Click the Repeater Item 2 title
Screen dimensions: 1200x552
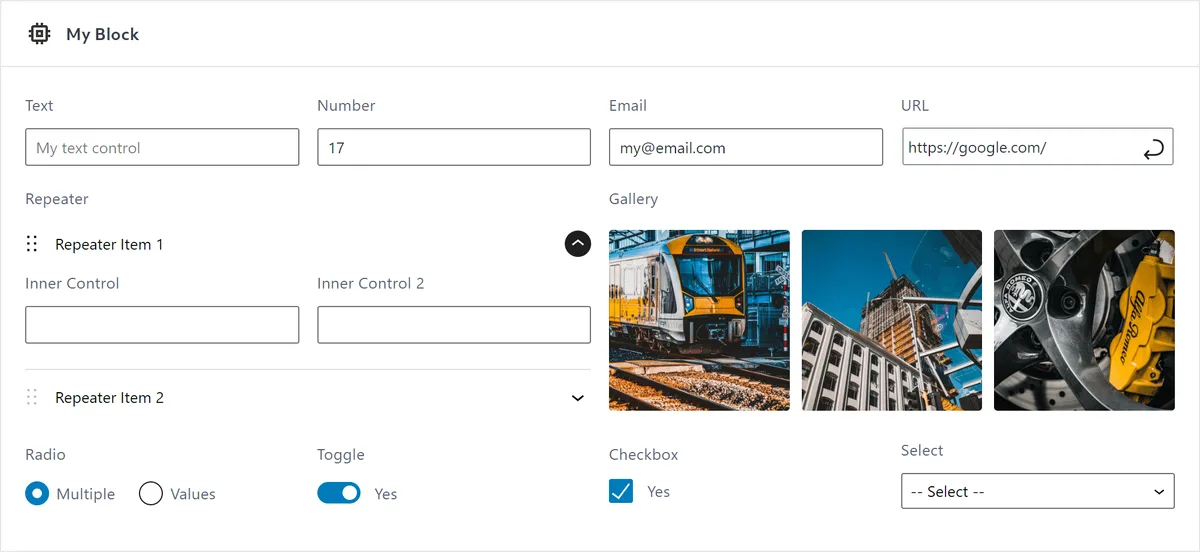109,397
